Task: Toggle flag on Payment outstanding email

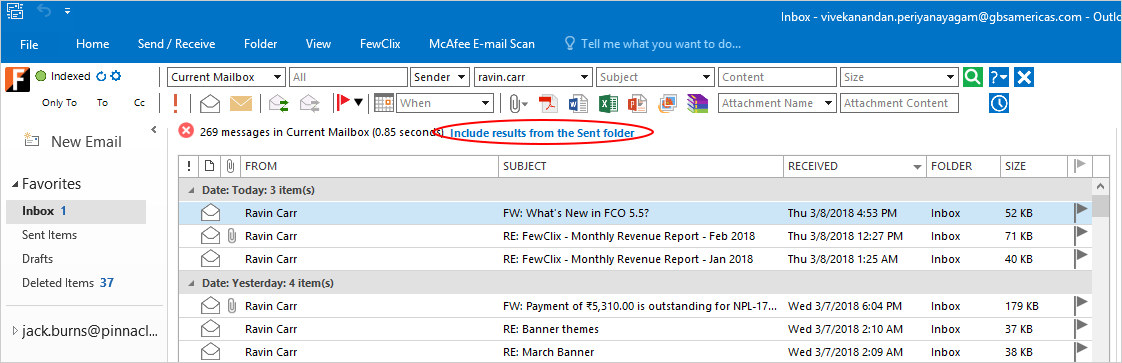Action: [x=1080, y=305]
